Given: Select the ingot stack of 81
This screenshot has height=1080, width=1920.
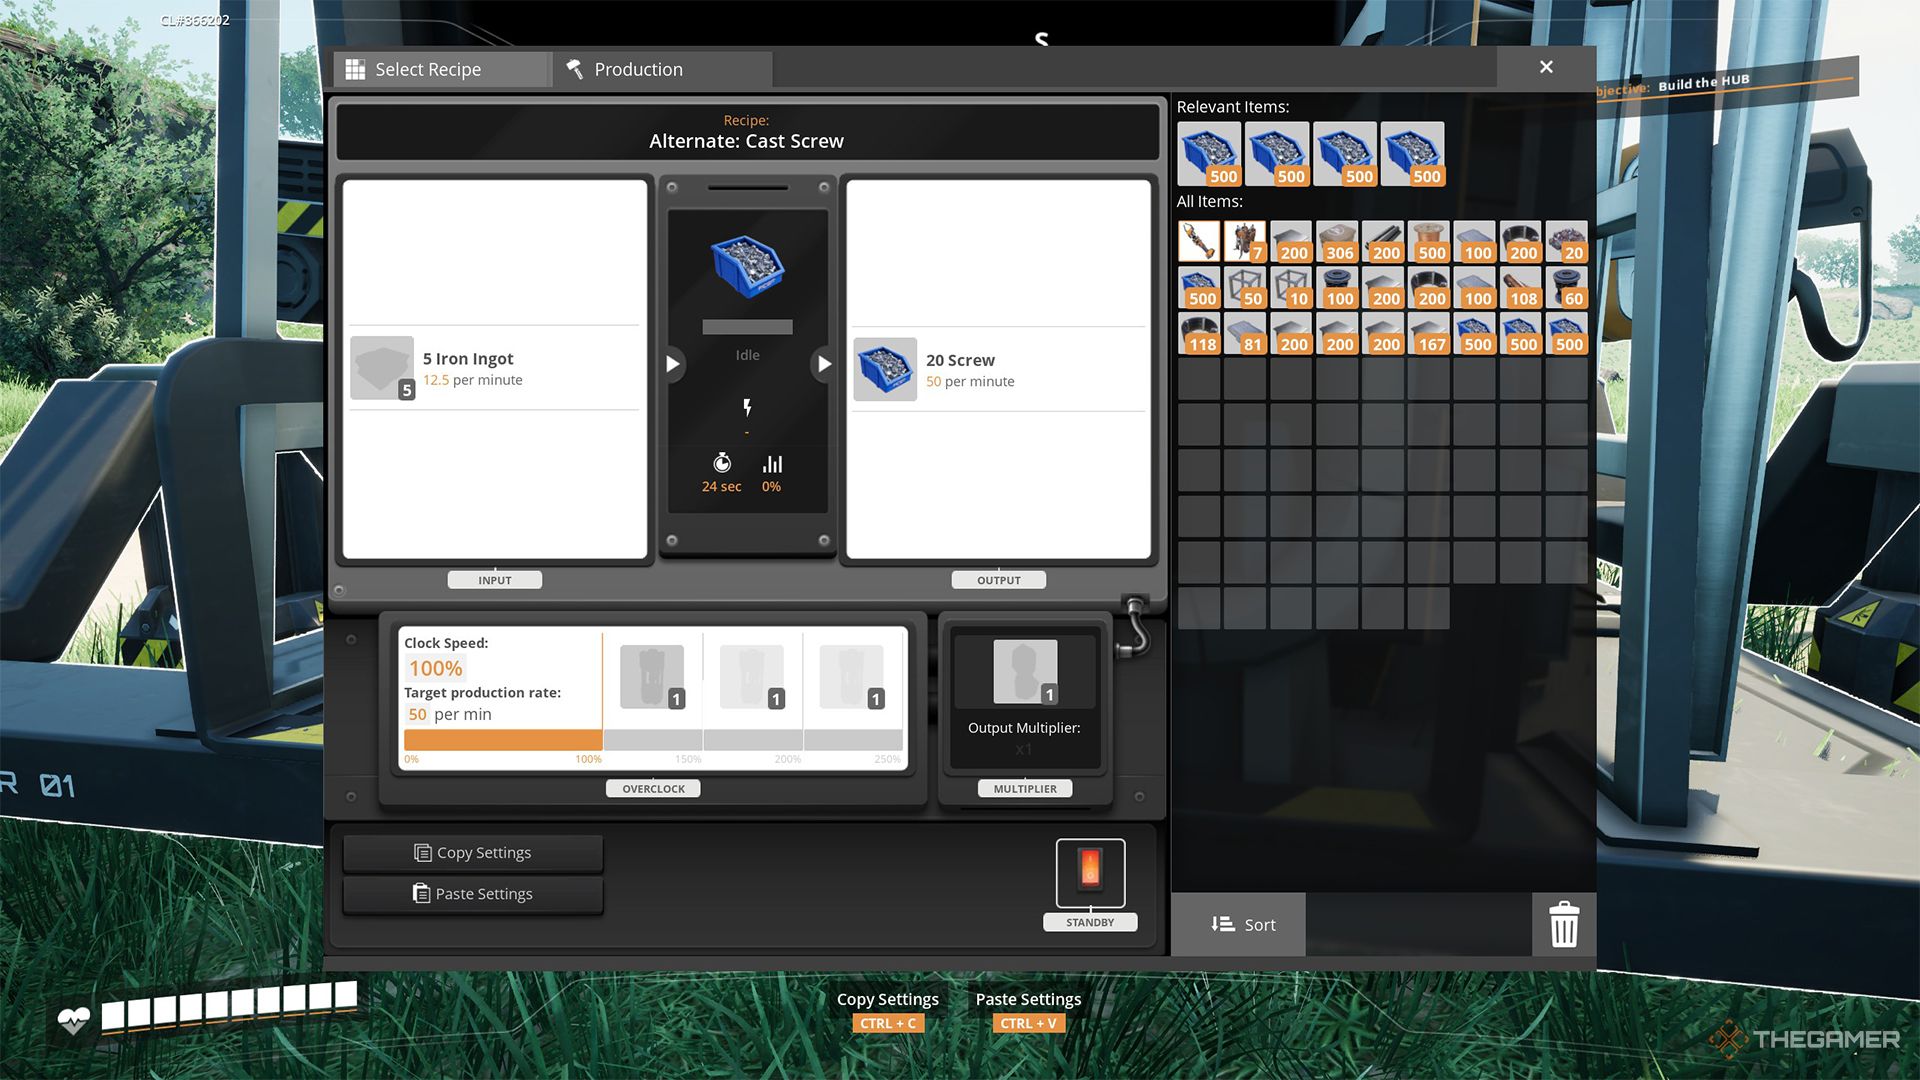Looking at the screenshot, I should 1245,334.
